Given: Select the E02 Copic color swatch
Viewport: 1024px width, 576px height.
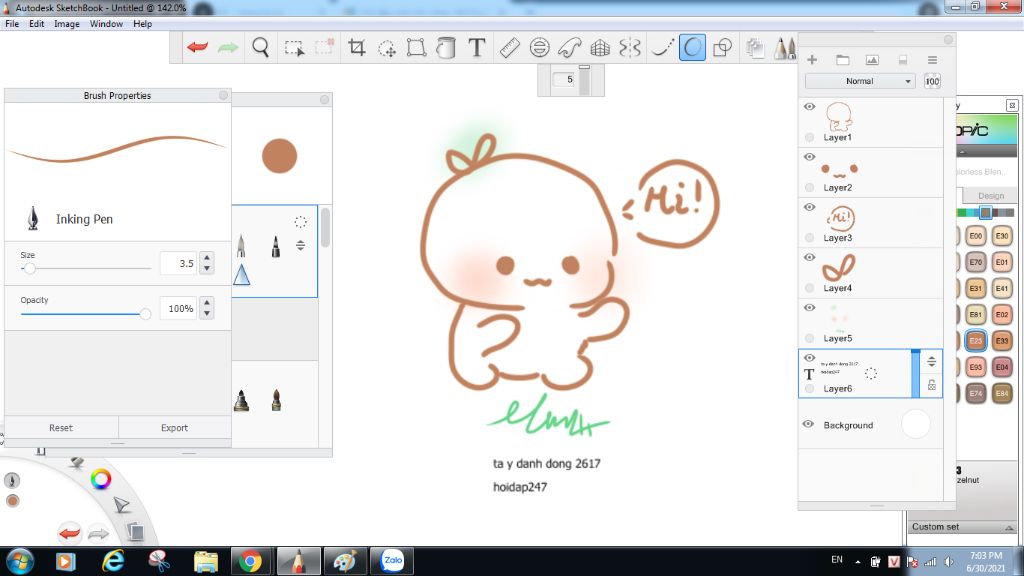Looking at the screenshot, I should [1002, 314].
